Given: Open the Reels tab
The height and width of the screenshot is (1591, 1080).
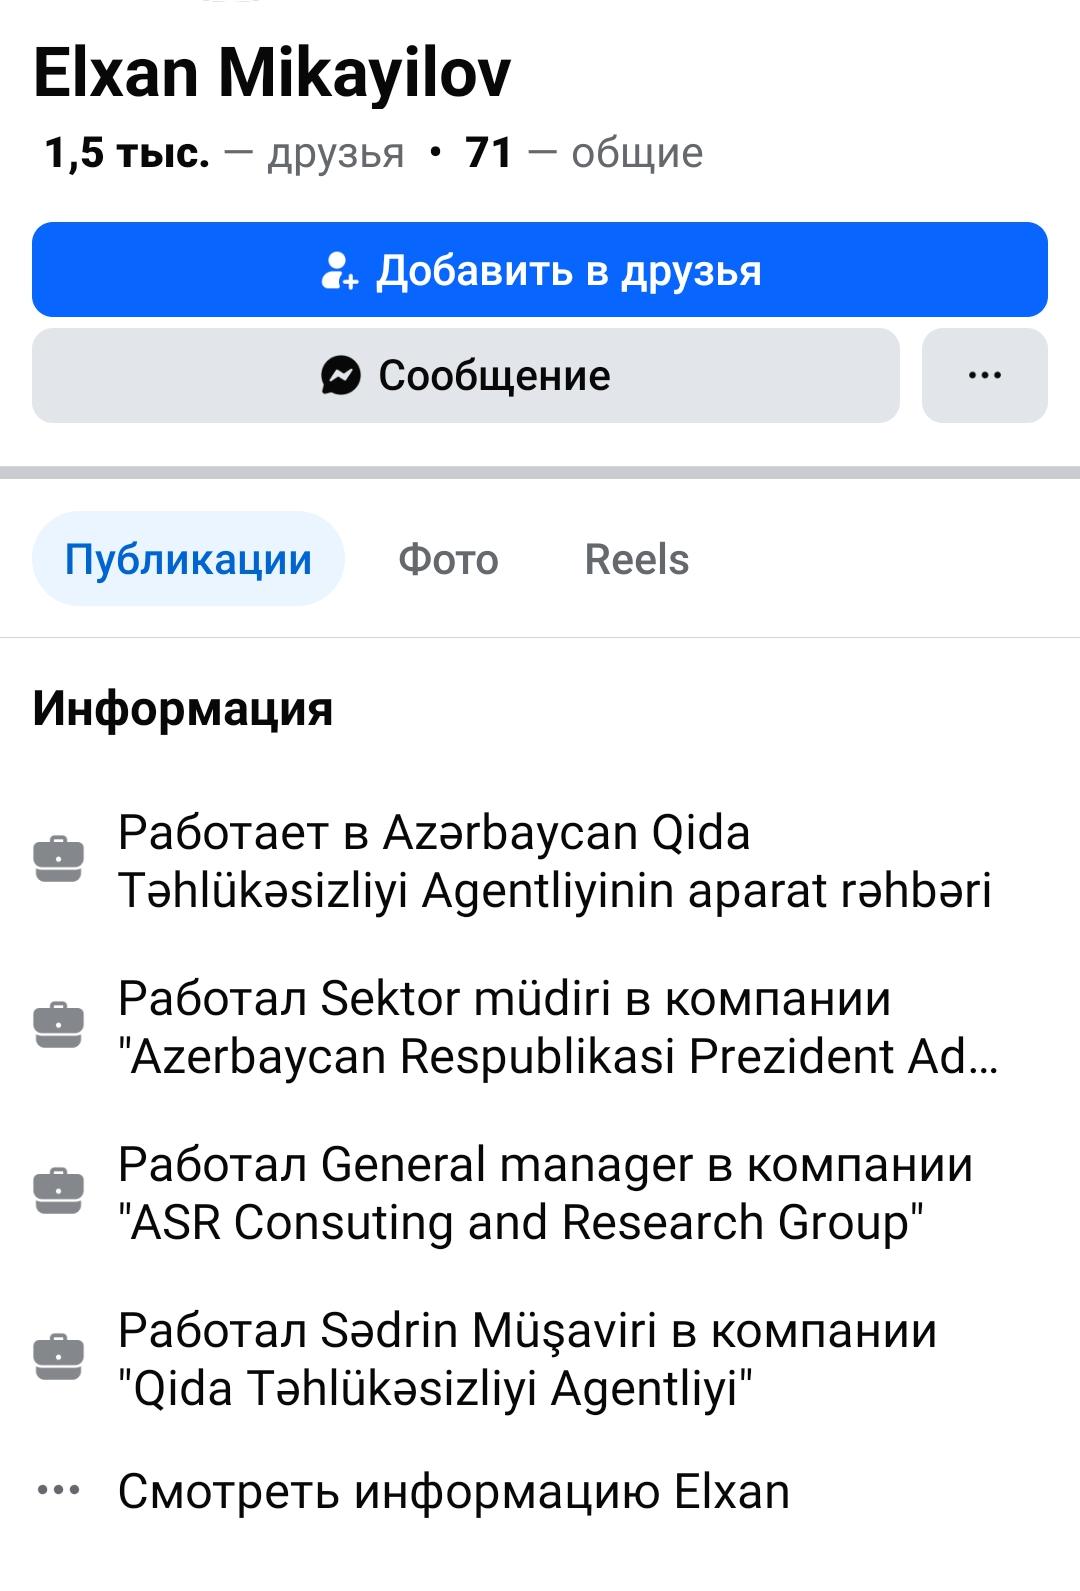Looking at the screenshot, I should 637,559.
